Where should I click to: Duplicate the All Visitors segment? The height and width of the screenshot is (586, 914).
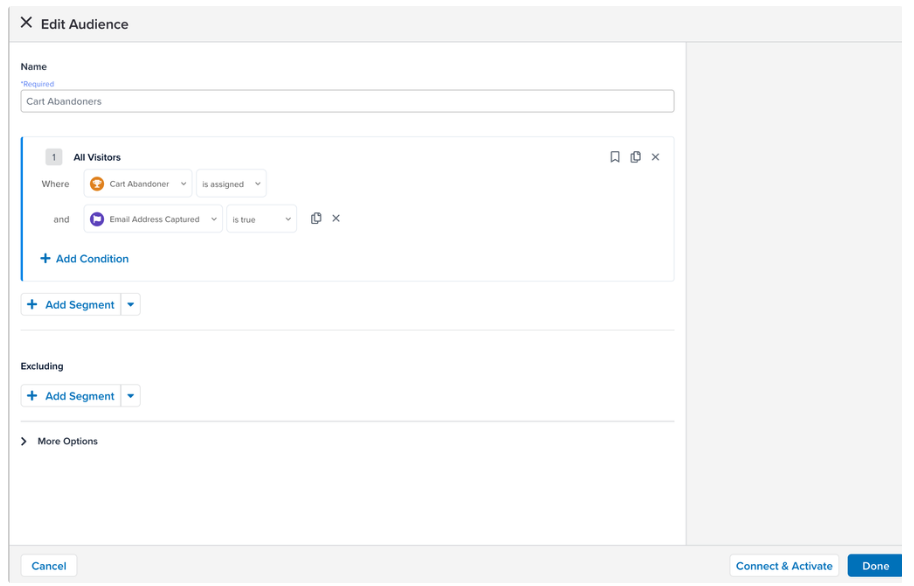[635, 157]
